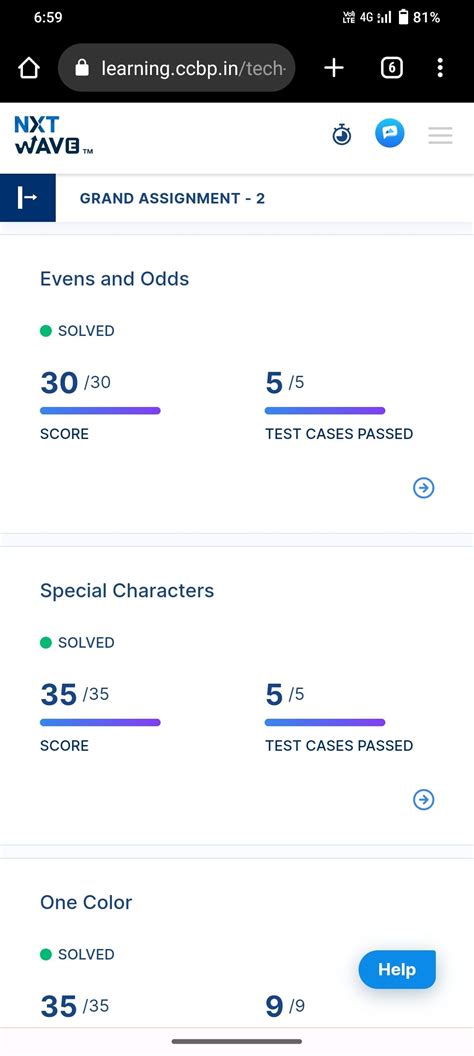Open the hamburger navigation menu

click(440, 135)
